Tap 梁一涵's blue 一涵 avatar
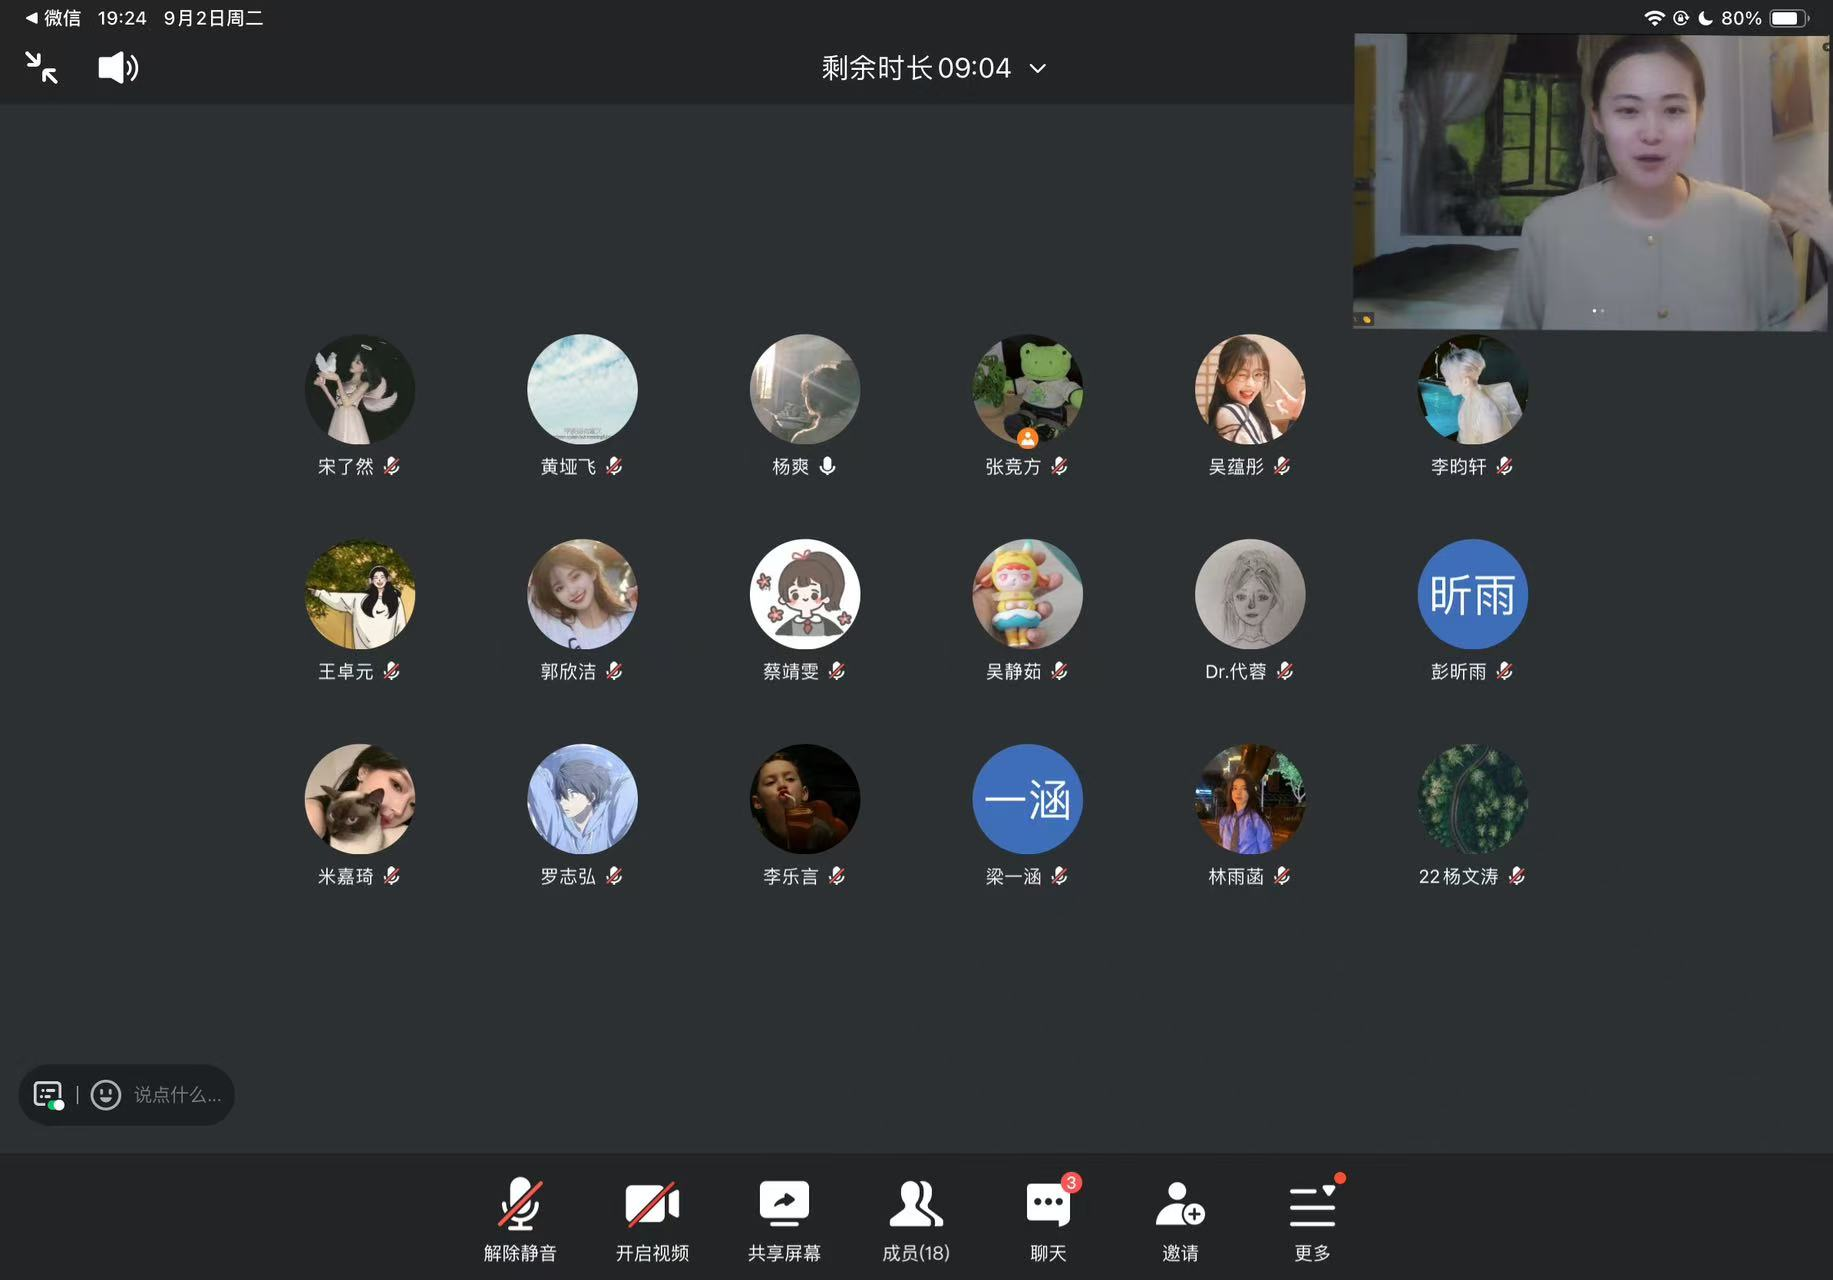The width and height of the screenshot is (1833, 1280). pos(1027,800)
